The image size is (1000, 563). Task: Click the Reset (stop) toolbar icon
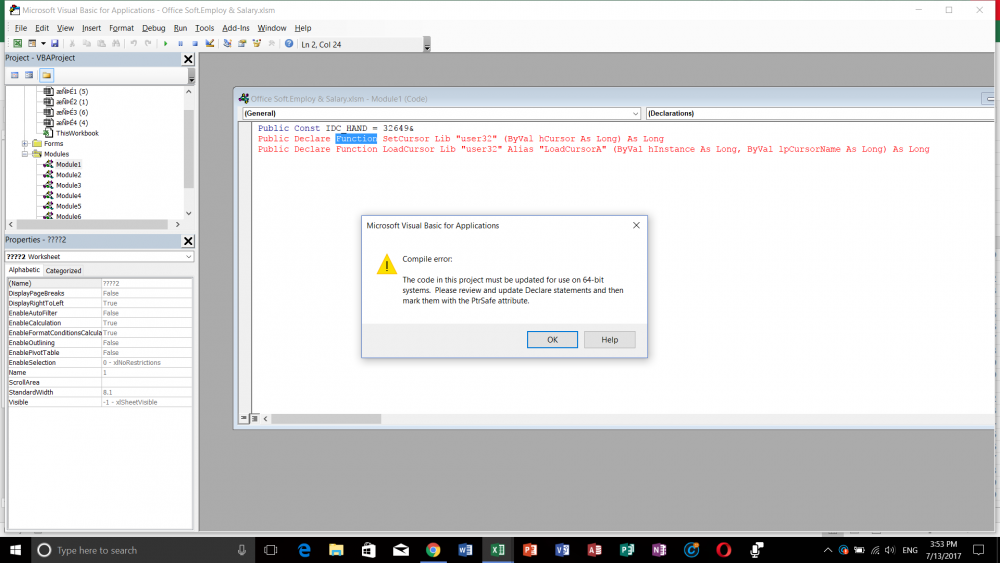[x=195, y=44]
